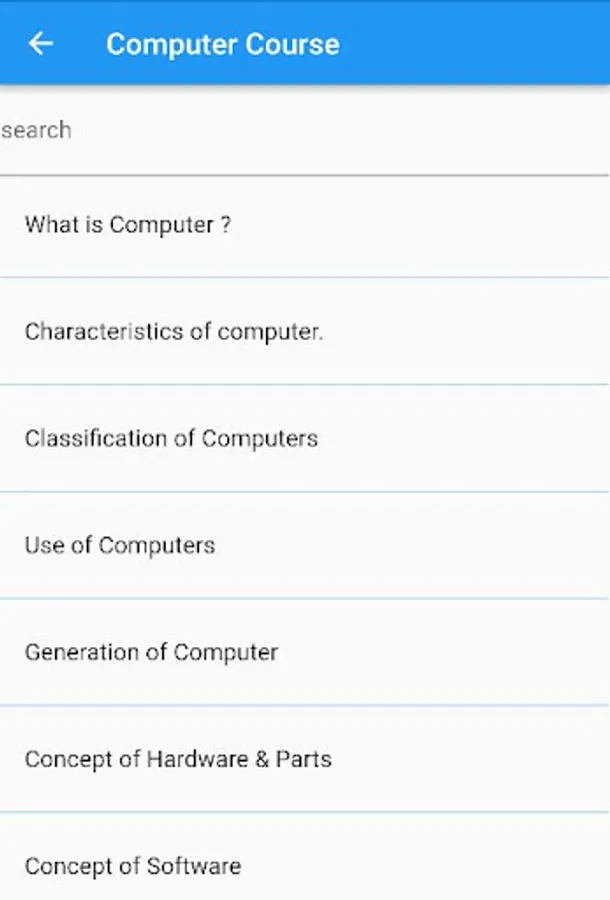
Task: Tap the computer generations list row
Action: (x=305, y=652)
